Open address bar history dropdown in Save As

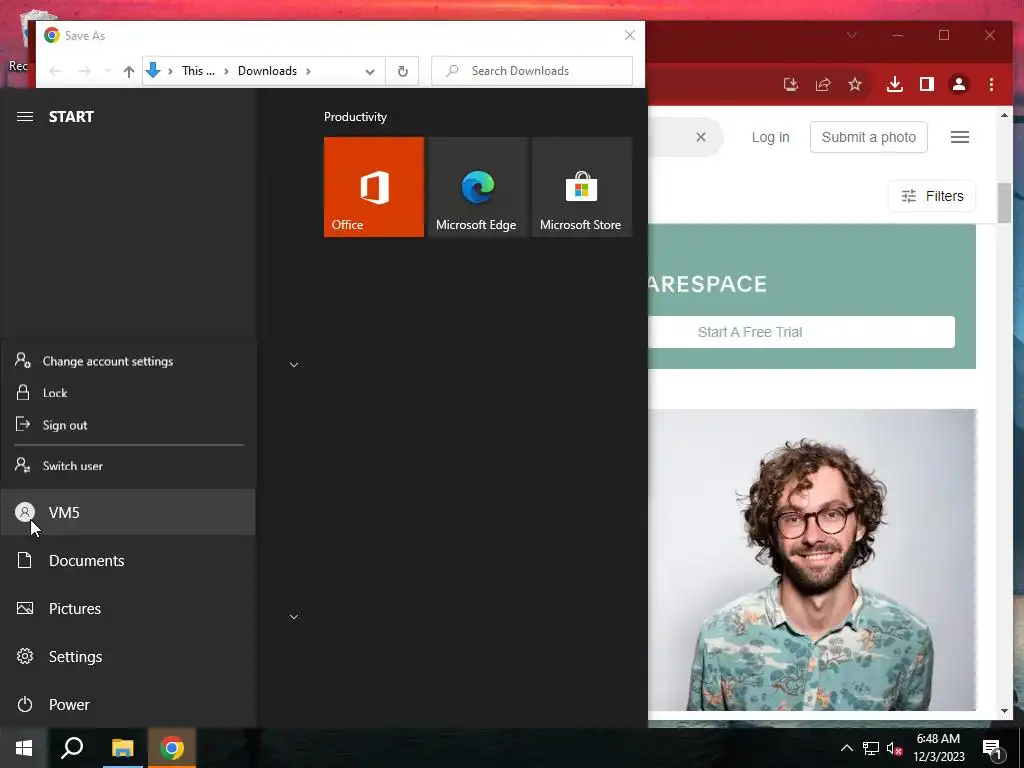click(x=370, y=71)
